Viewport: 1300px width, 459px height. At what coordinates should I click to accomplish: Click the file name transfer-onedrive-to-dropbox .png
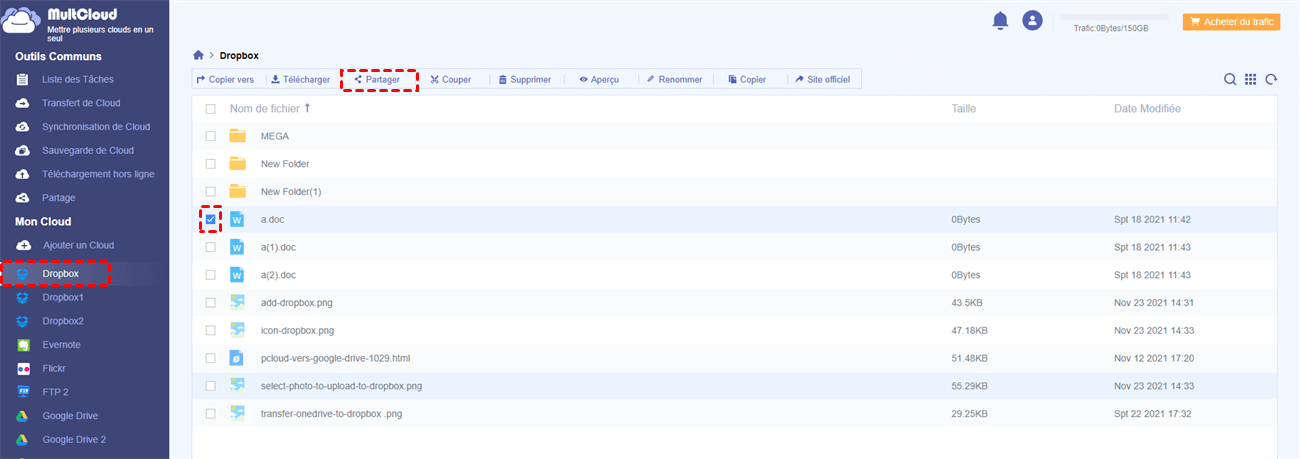coord(331,413)
